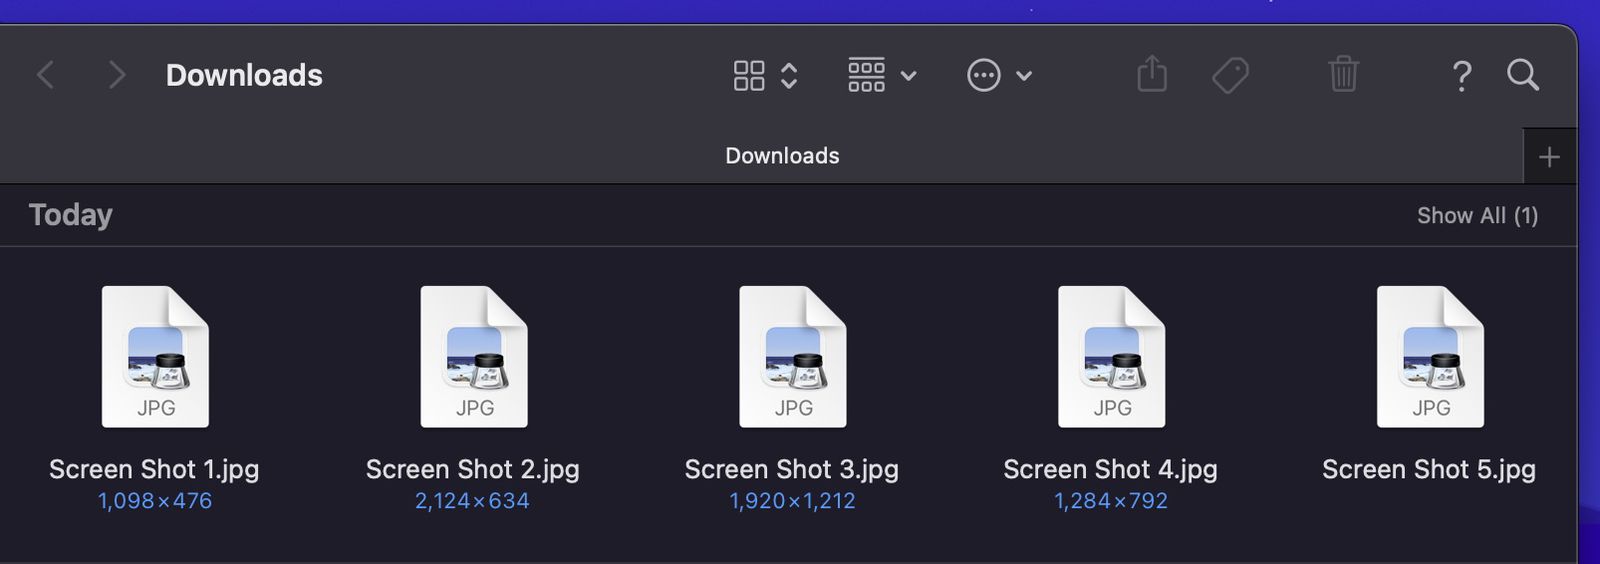Click Show All (1) link
This screenshot has width=1600, height=564.
pos(1477,215)
